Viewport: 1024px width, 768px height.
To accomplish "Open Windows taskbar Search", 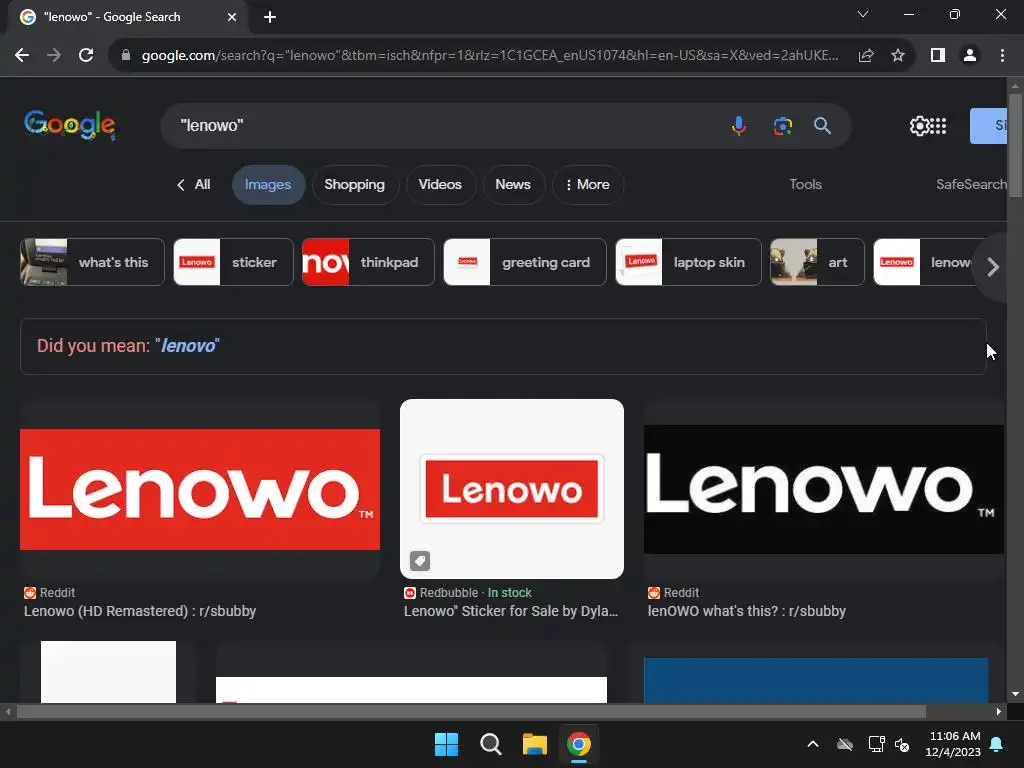I will coord(490,744).
